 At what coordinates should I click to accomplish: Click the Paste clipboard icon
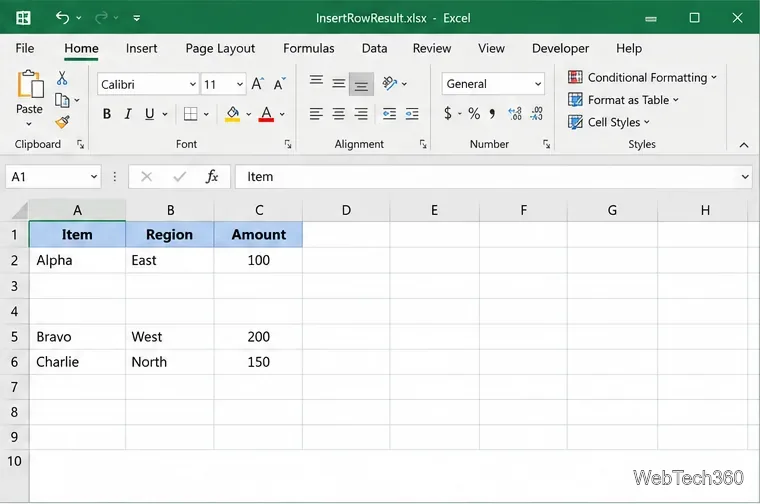[30, 84]
